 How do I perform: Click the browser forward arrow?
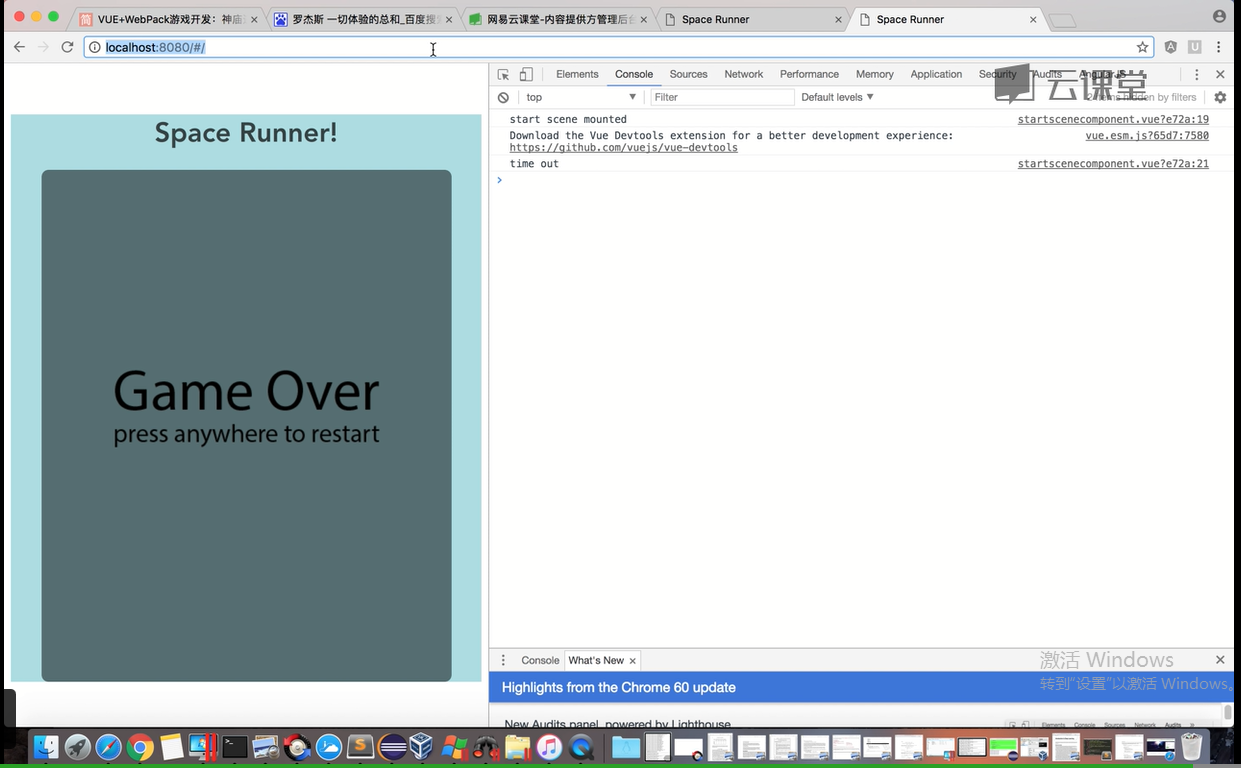click(43, 47)
